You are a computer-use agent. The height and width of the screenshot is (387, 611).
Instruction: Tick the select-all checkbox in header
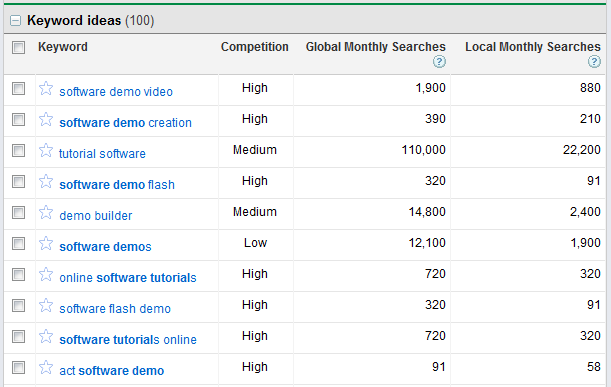[18, 48]
